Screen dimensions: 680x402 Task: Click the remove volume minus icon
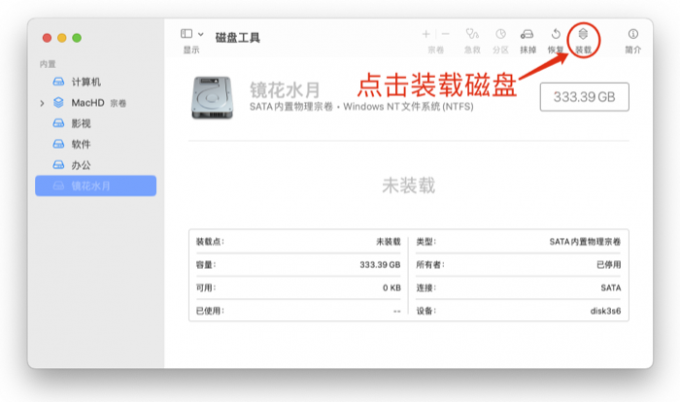445,34
